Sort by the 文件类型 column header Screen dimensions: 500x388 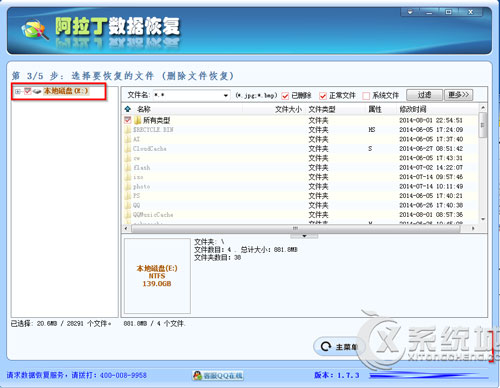coord(322,109)
